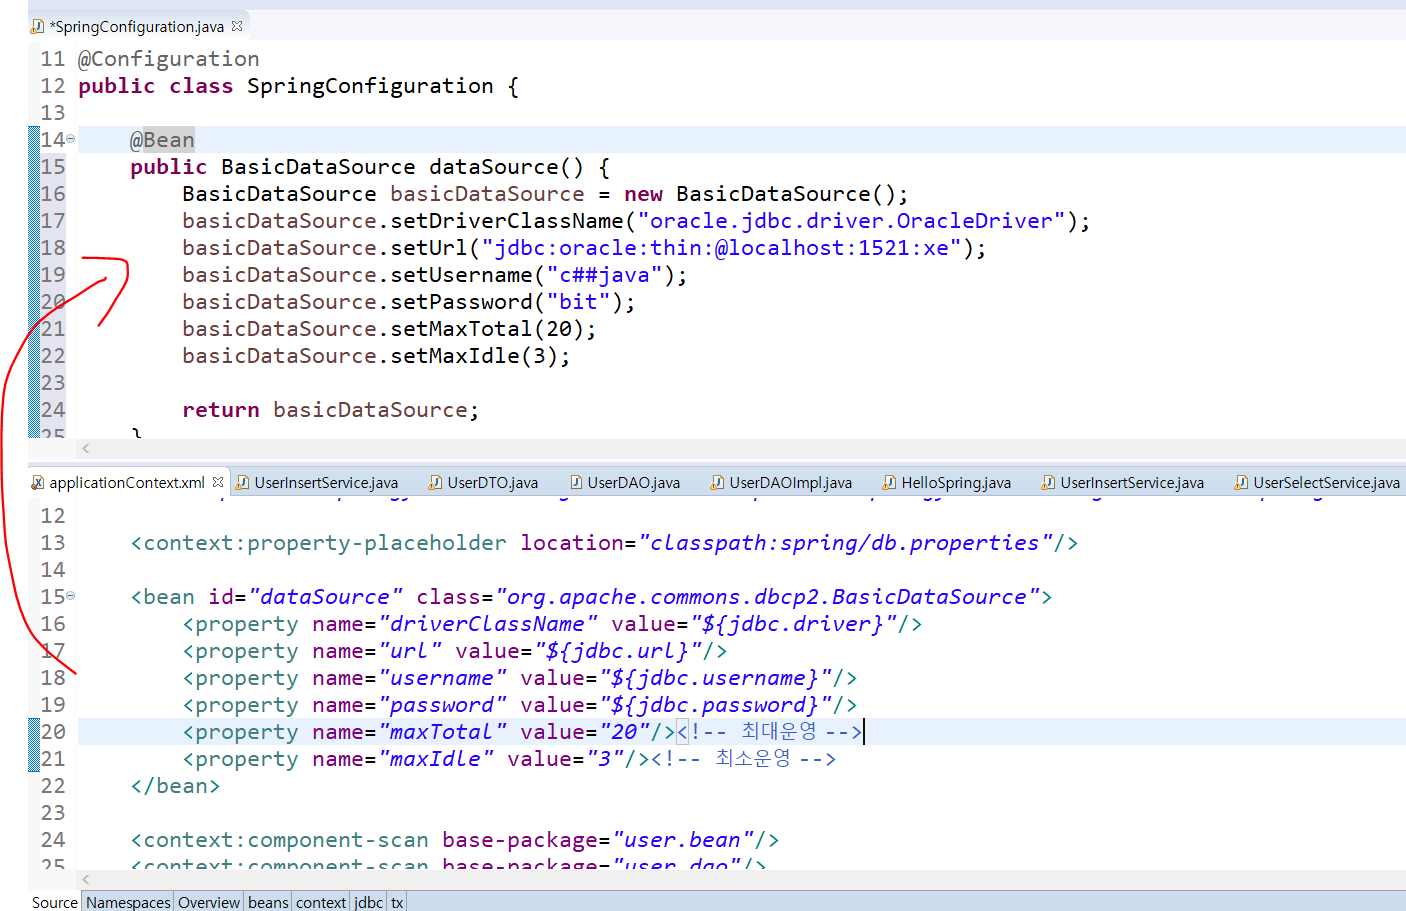This screenshot has height=911, width=1406.
Task: Click the jdbc:oracle:thin URL string
Action: [721, 248]
